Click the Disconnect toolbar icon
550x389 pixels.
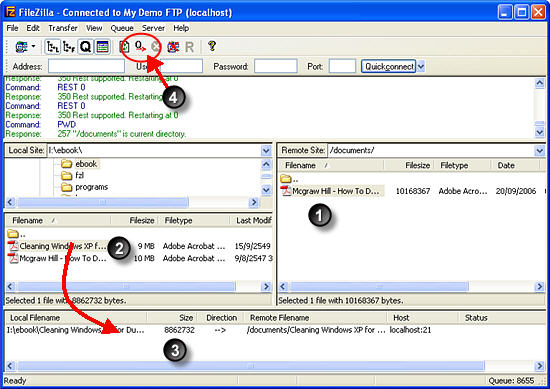(x=173, y=47)
